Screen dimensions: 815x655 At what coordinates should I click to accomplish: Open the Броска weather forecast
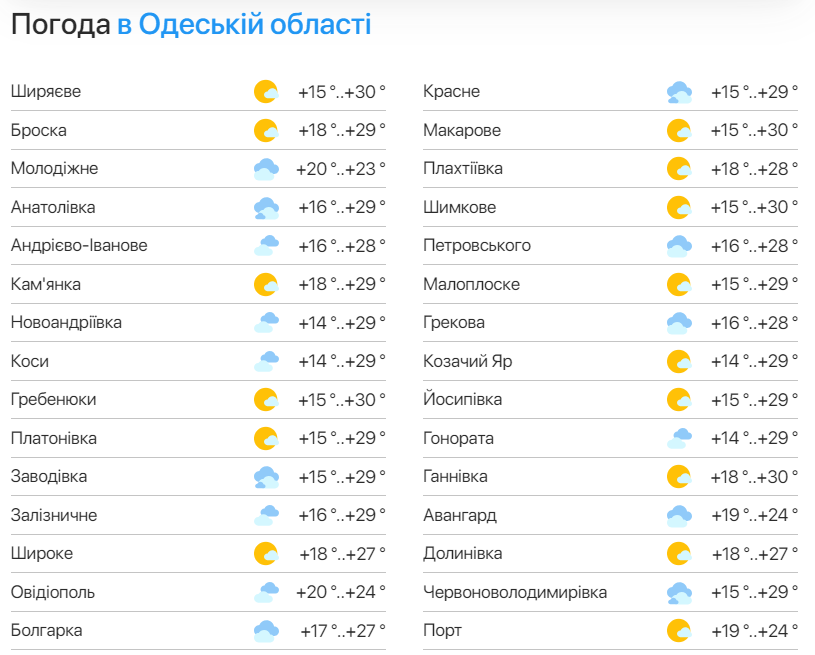pyautogui.click(x=39, y=131)
